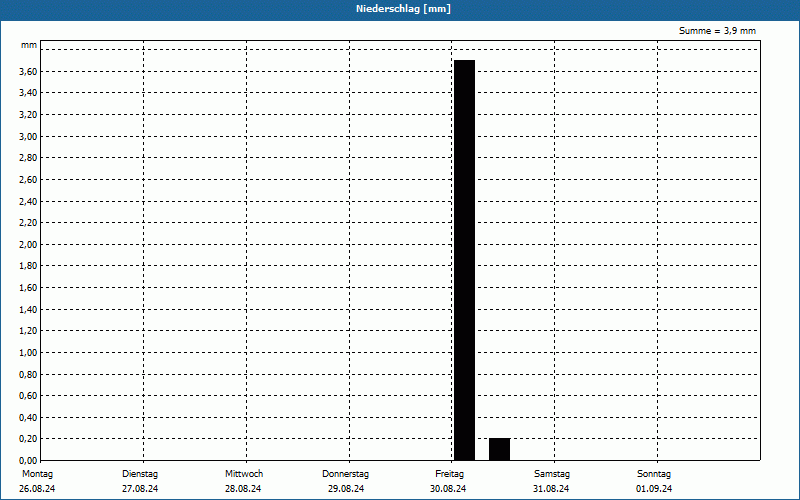
Task: Click the small second bar on Friday
Action: coord(499,449)
